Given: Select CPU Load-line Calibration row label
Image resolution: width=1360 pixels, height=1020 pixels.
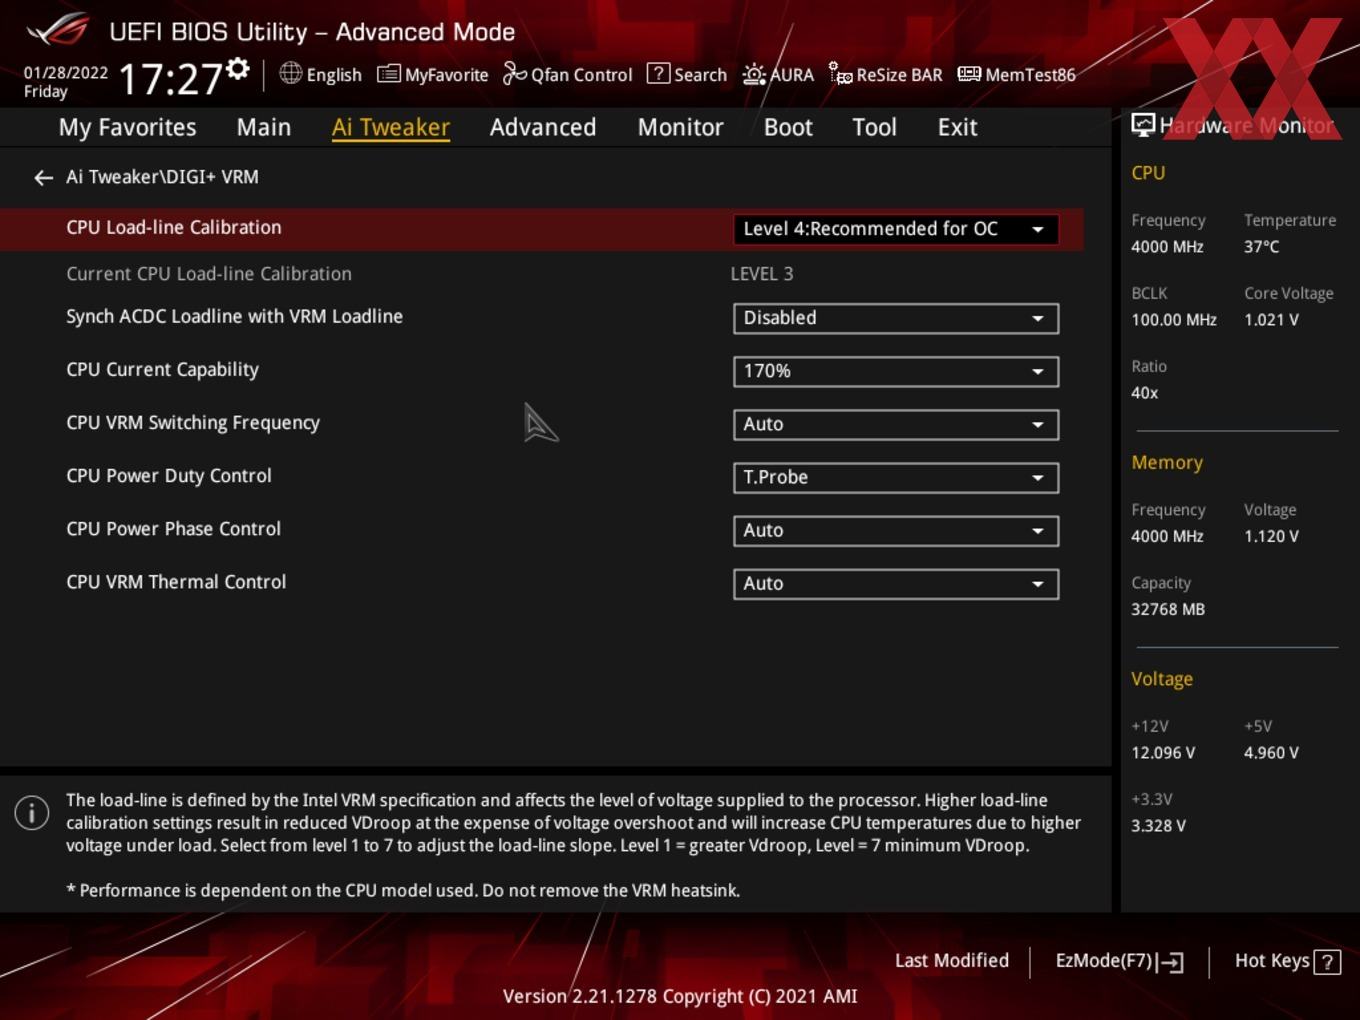Looking at the screenshot, I should [174, 228].
